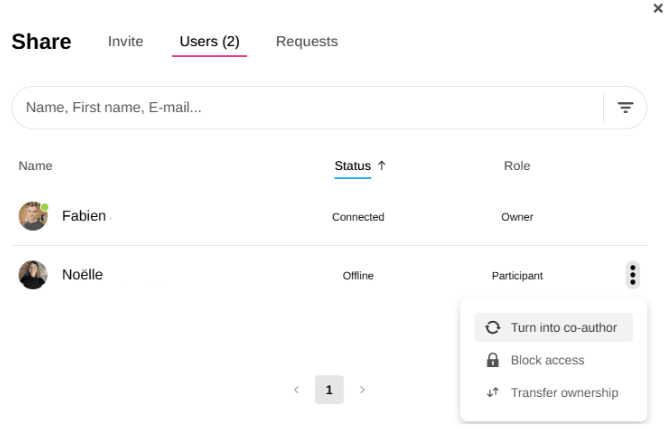Click the Block access lock icon
The height and width of the screenshot is (430, 670).
click(492, 361)
